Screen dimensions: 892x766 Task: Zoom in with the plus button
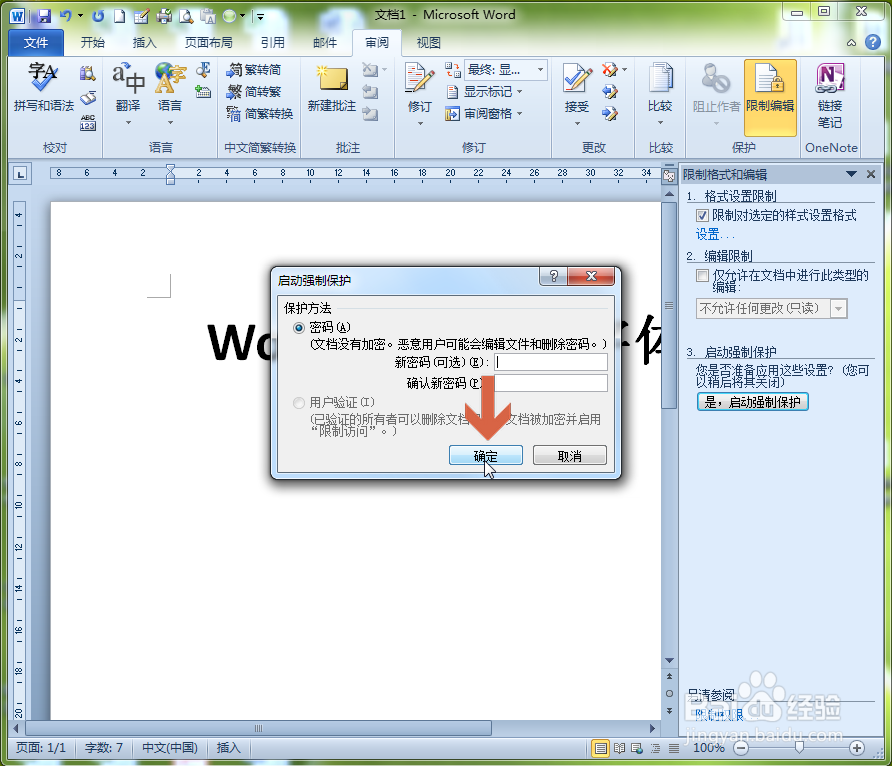(857, 748)
